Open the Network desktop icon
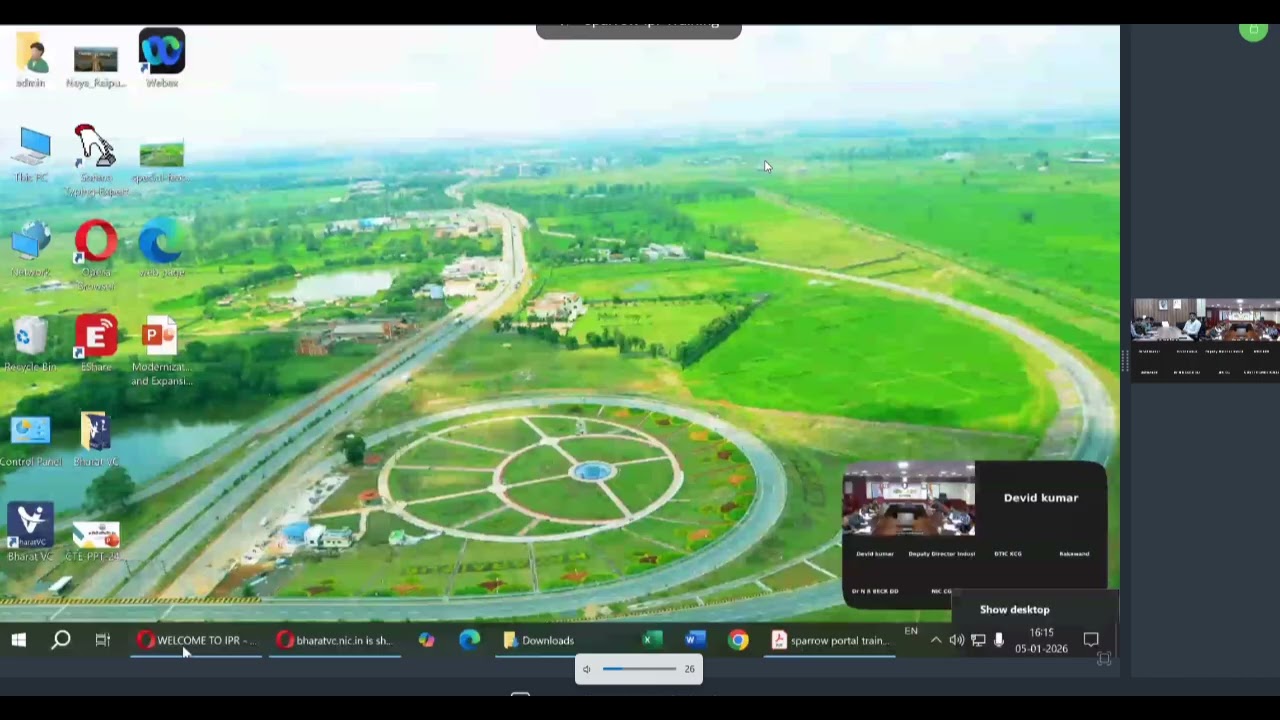Viewport: 1280px width, 720px height. (x=31, y=249)
